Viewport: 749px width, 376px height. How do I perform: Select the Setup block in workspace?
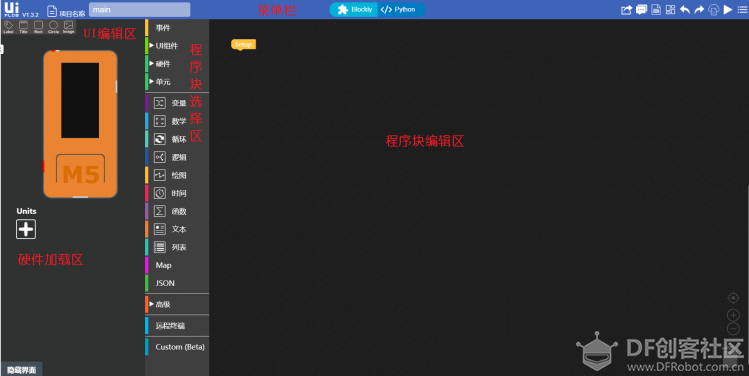(x=243, y=44)
